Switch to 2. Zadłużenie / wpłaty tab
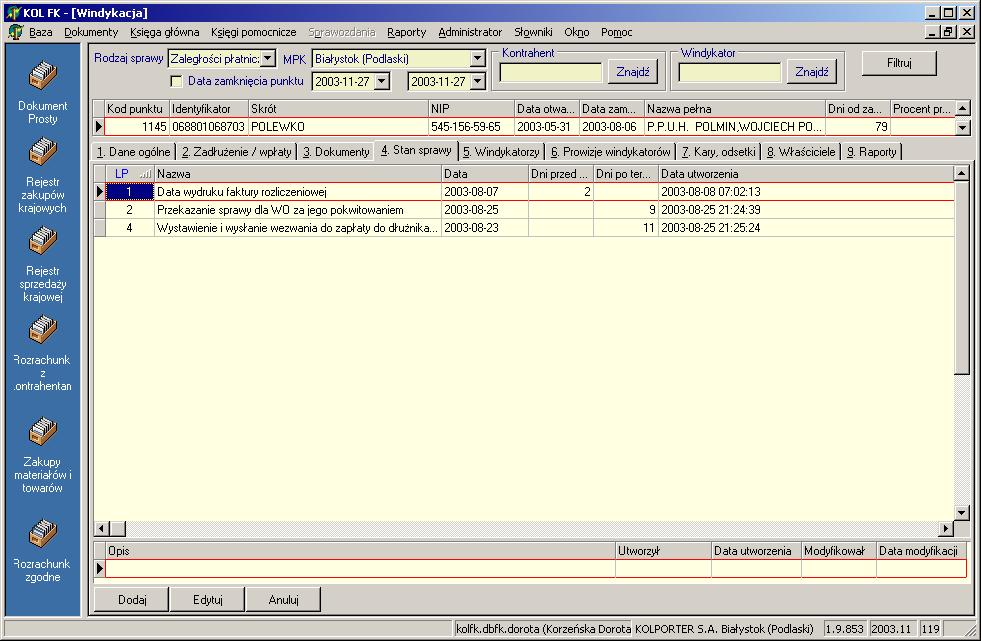Image resolution: width=981 pixels, height=641 pixels. (x=236, y=152)
